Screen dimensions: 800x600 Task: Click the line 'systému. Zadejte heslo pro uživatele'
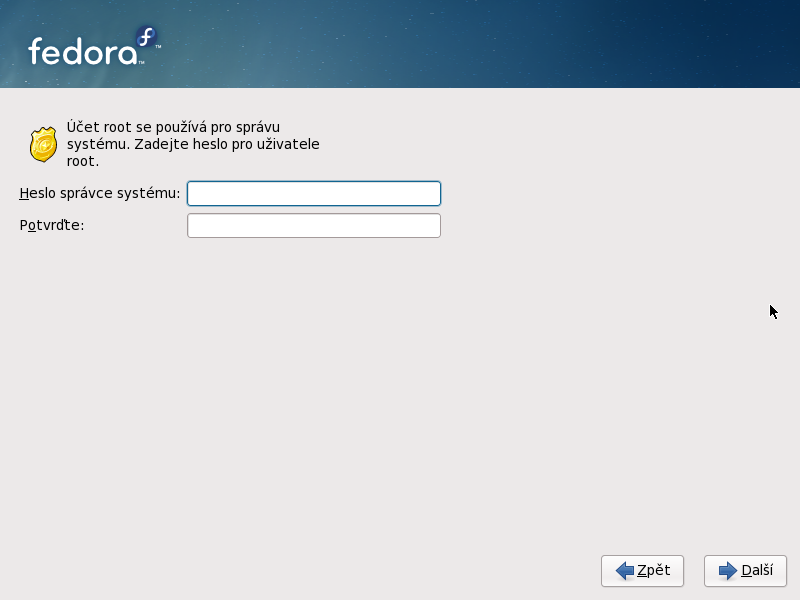pyautogui.click(x=193, y=144)
